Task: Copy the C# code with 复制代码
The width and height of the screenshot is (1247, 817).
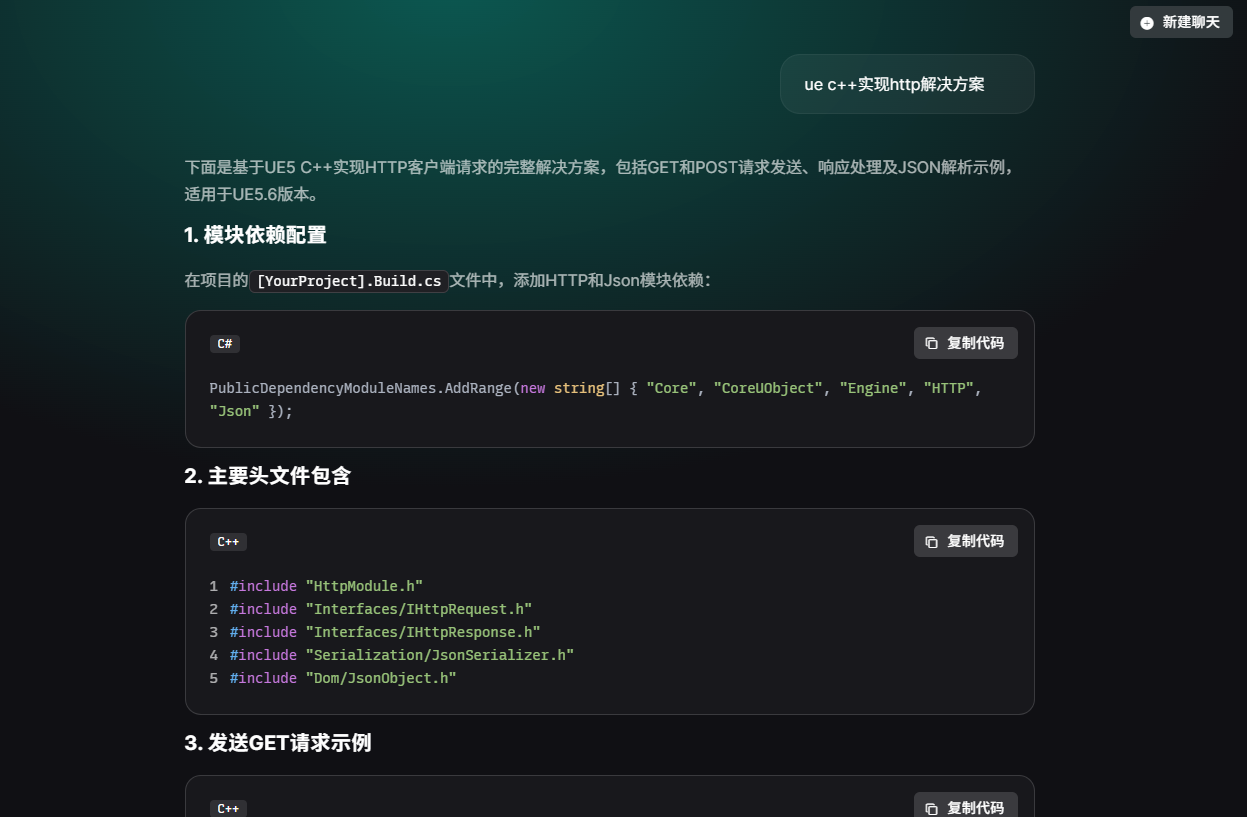Action: pyautogui.click(x=965, y=343)
